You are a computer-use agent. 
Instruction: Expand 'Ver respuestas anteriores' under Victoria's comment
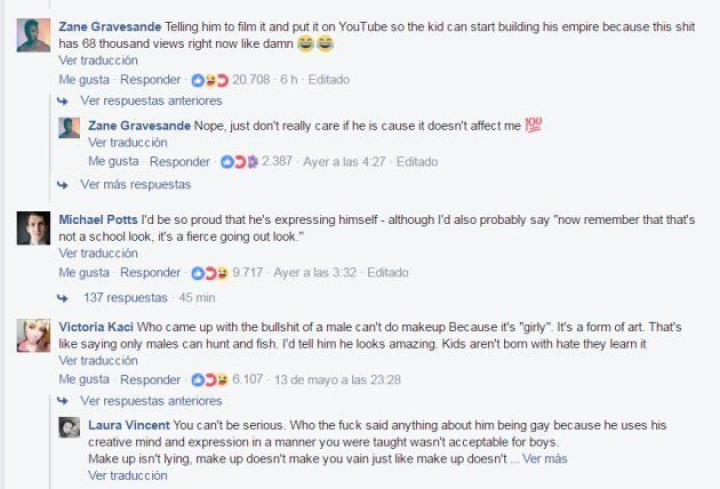click(151, 401)
